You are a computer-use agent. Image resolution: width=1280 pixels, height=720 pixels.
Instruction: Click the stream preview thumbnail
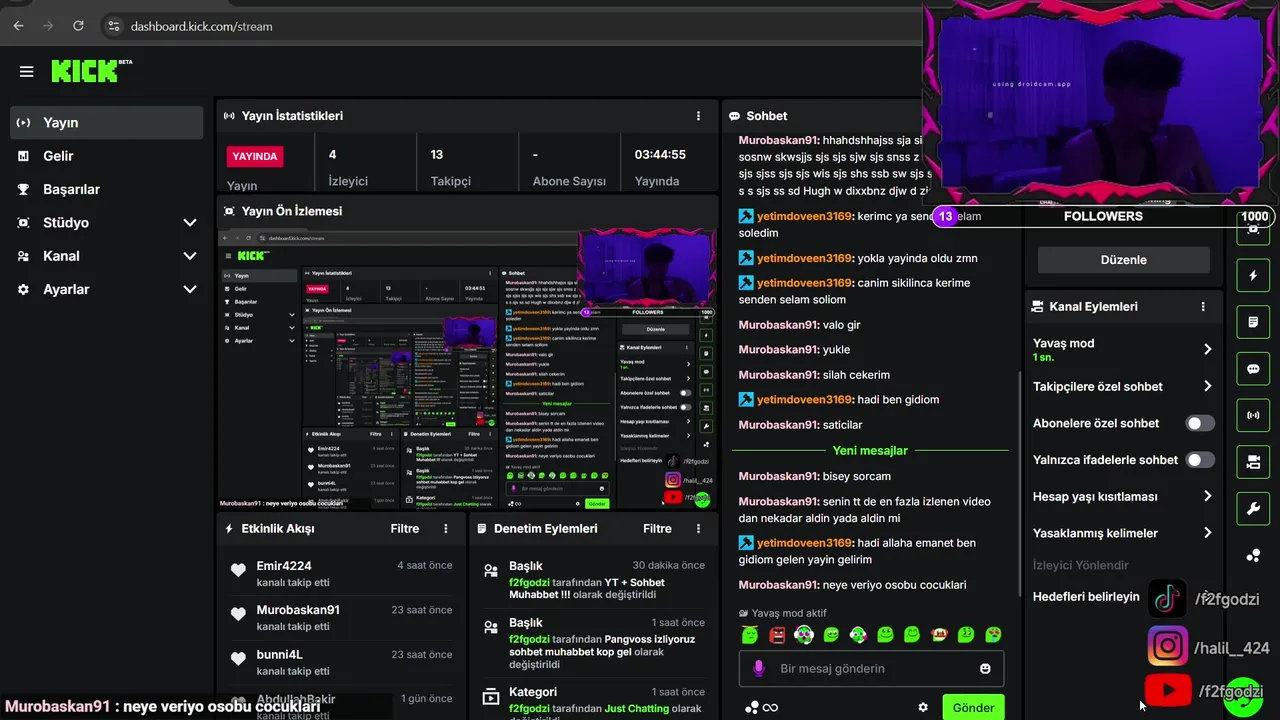467,369
